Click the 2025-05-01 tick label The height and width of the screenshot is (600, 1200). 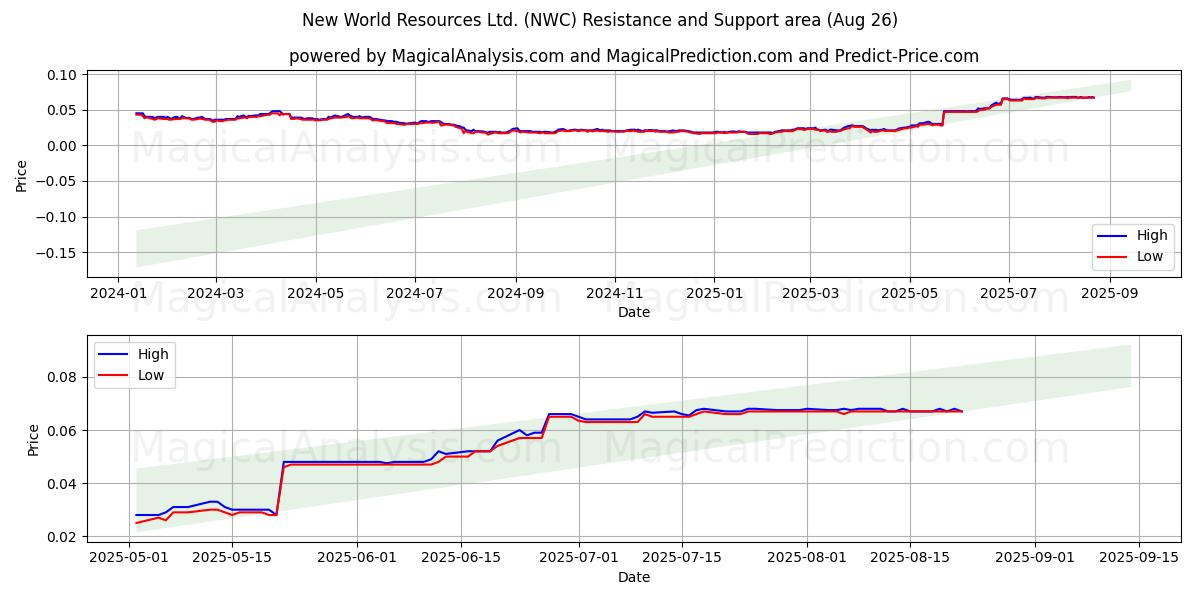click(x=130, y=558)
